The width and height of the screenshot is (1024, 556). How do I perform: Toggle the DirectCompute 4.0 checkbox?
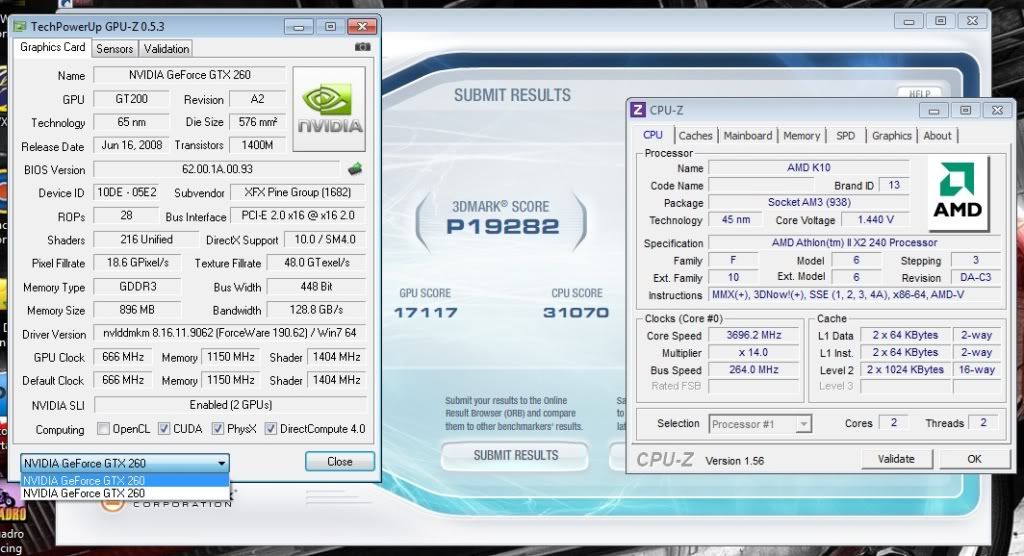(270, 429)
